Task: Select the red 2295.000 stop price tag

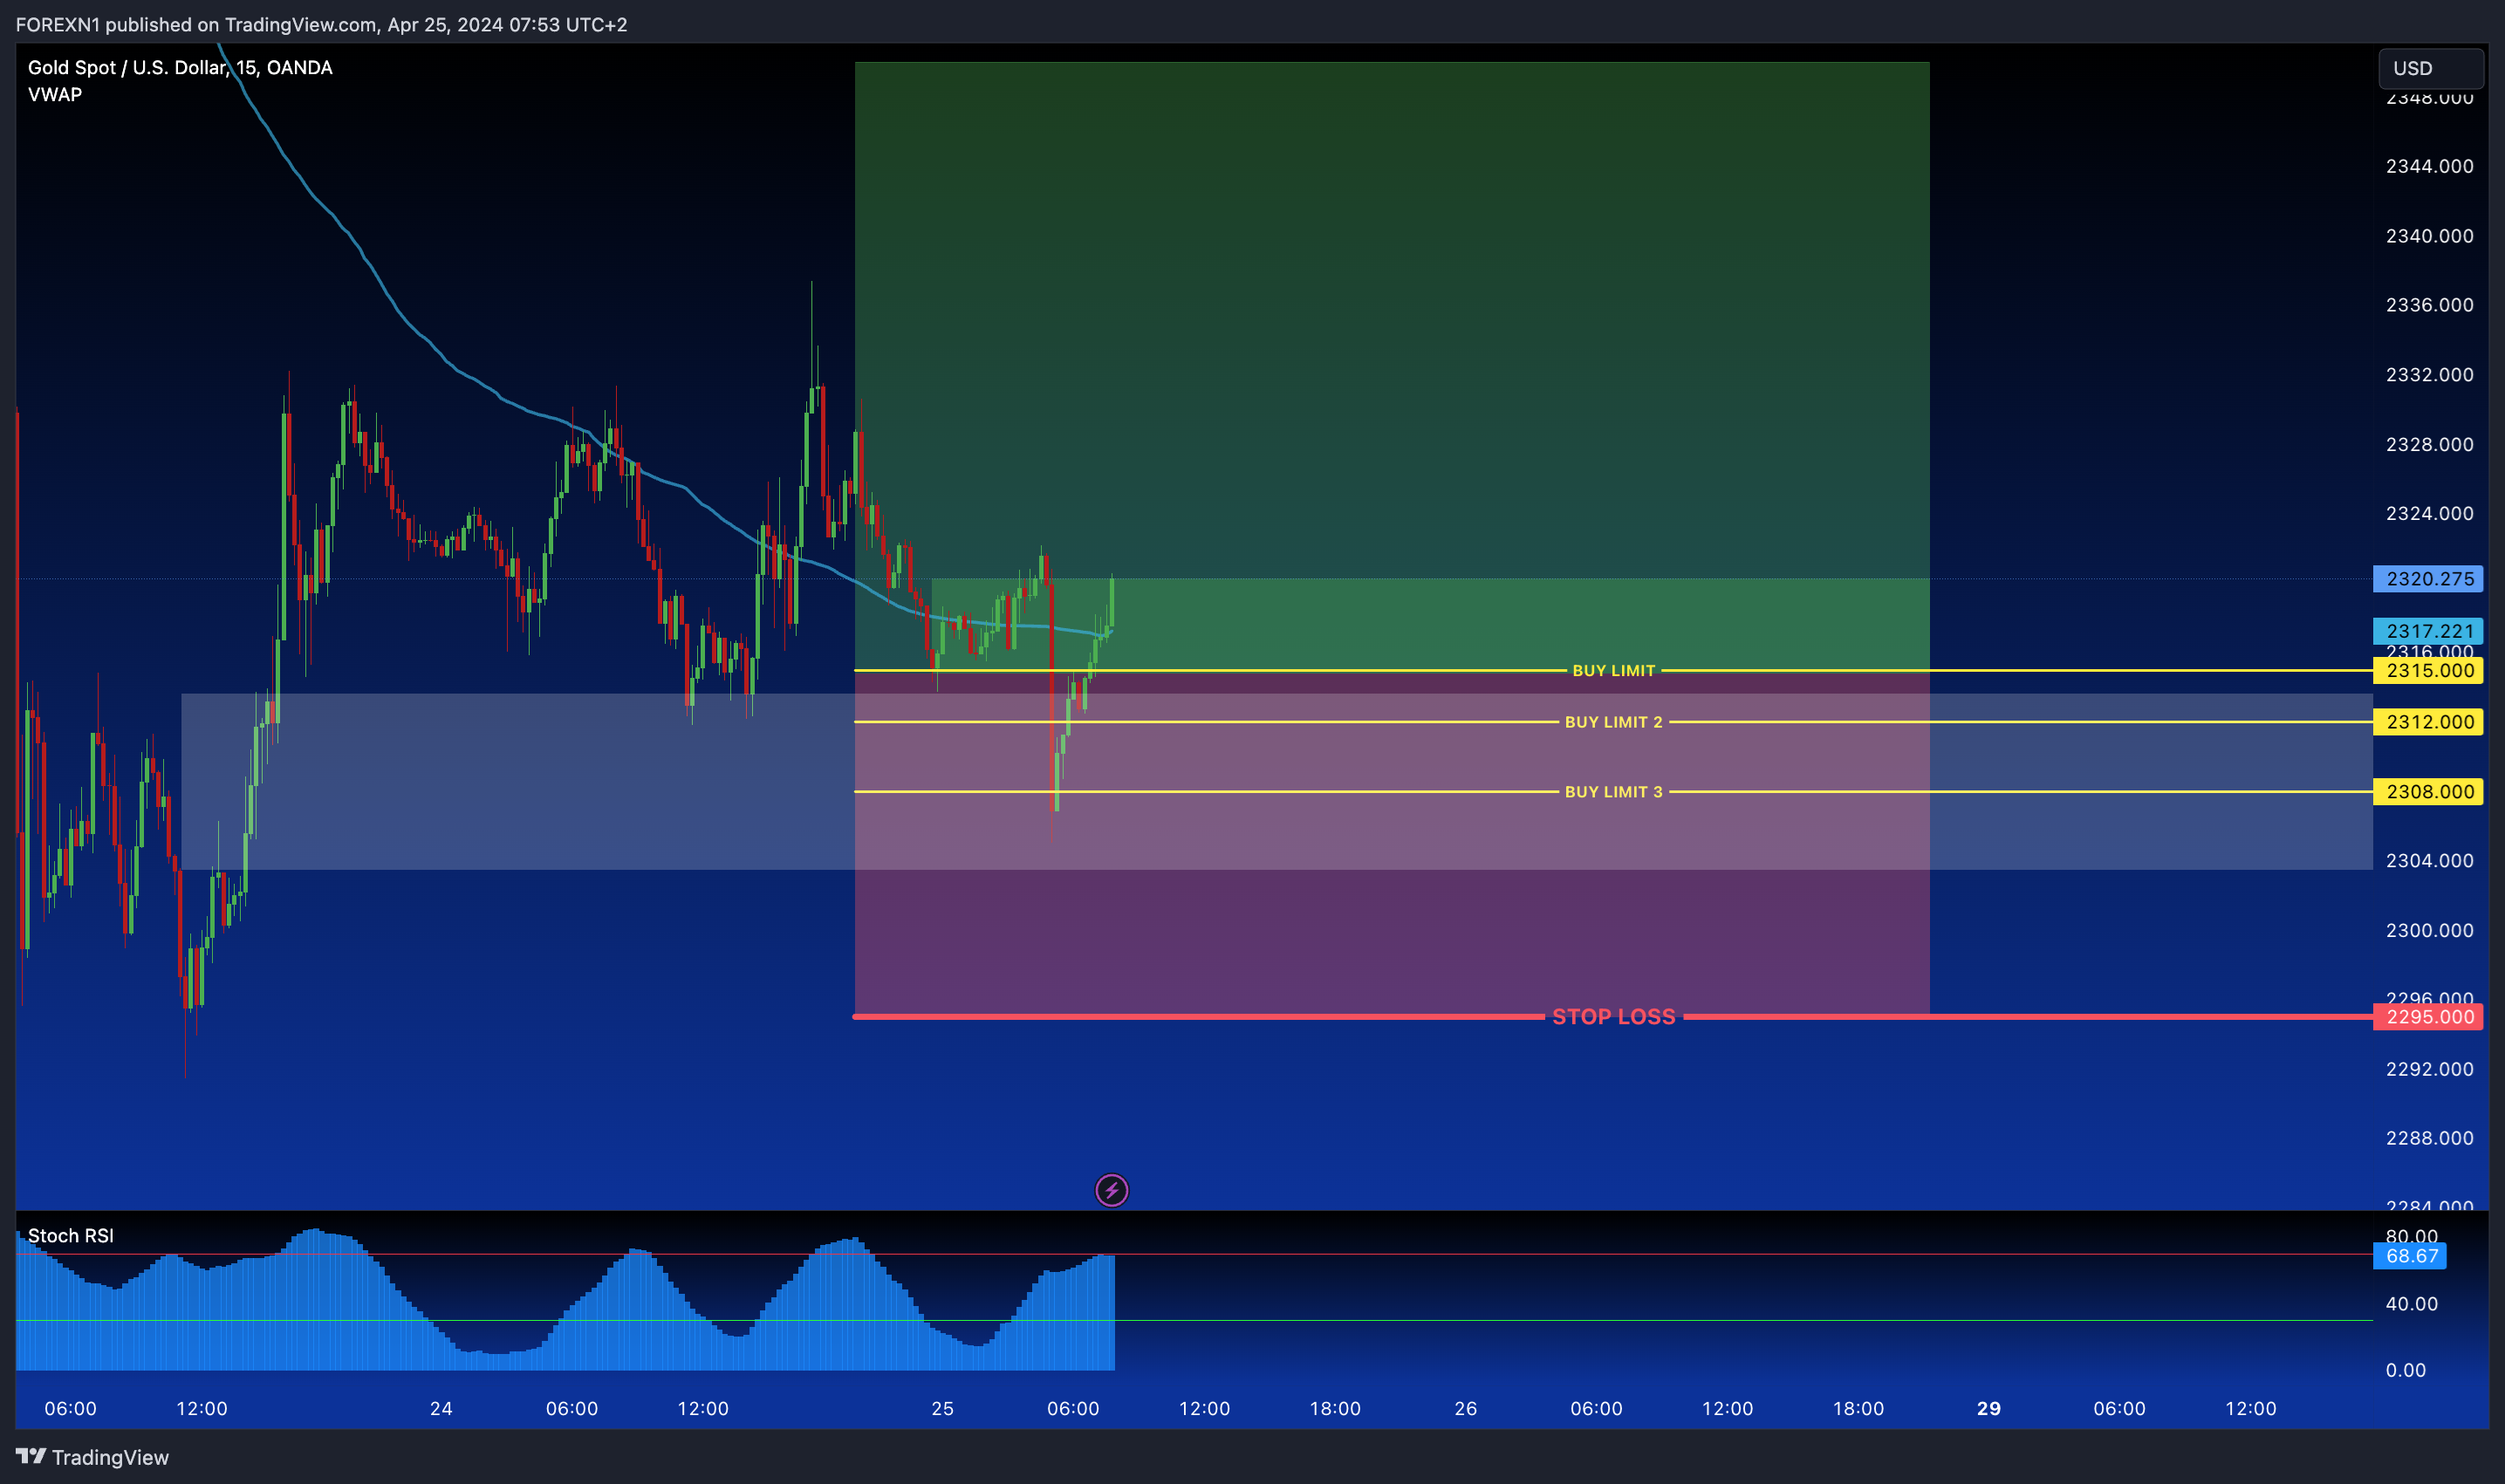Action: [x=2428, y=1017]
